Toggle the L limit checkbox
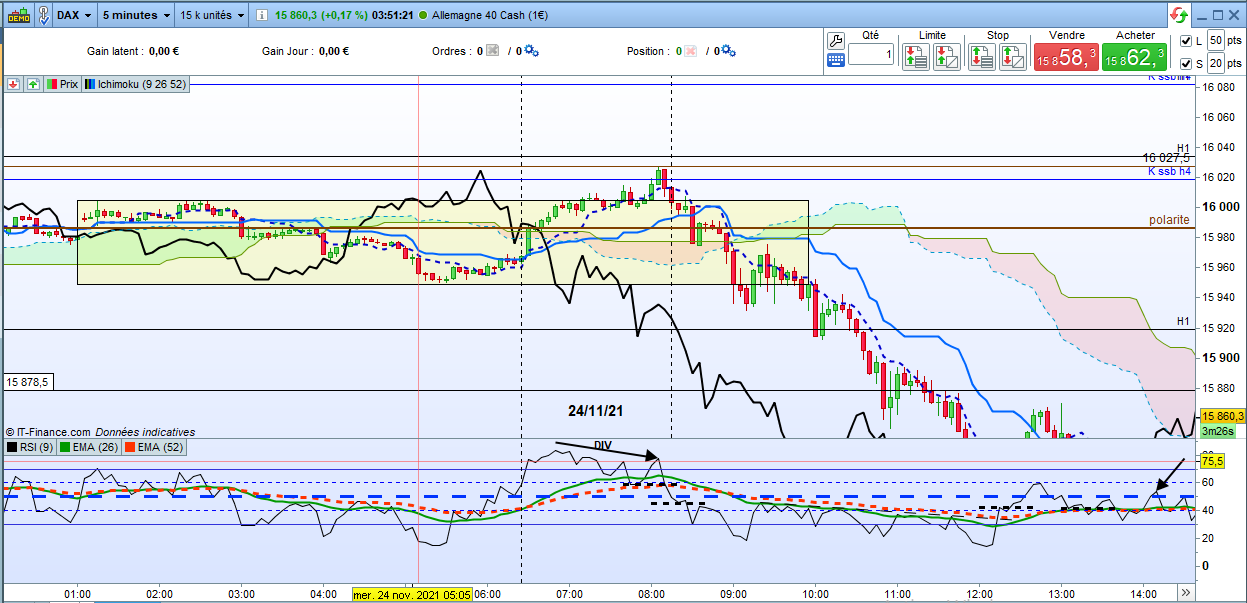 click(x=1186, y=41)
